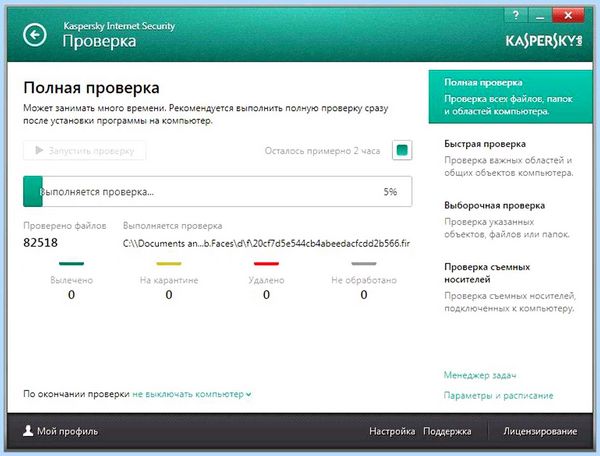The height and width of the screenshot is (456, 600).
Task: Click the gray Не обработано indicator bar
Action: click(x=364, y=263)
